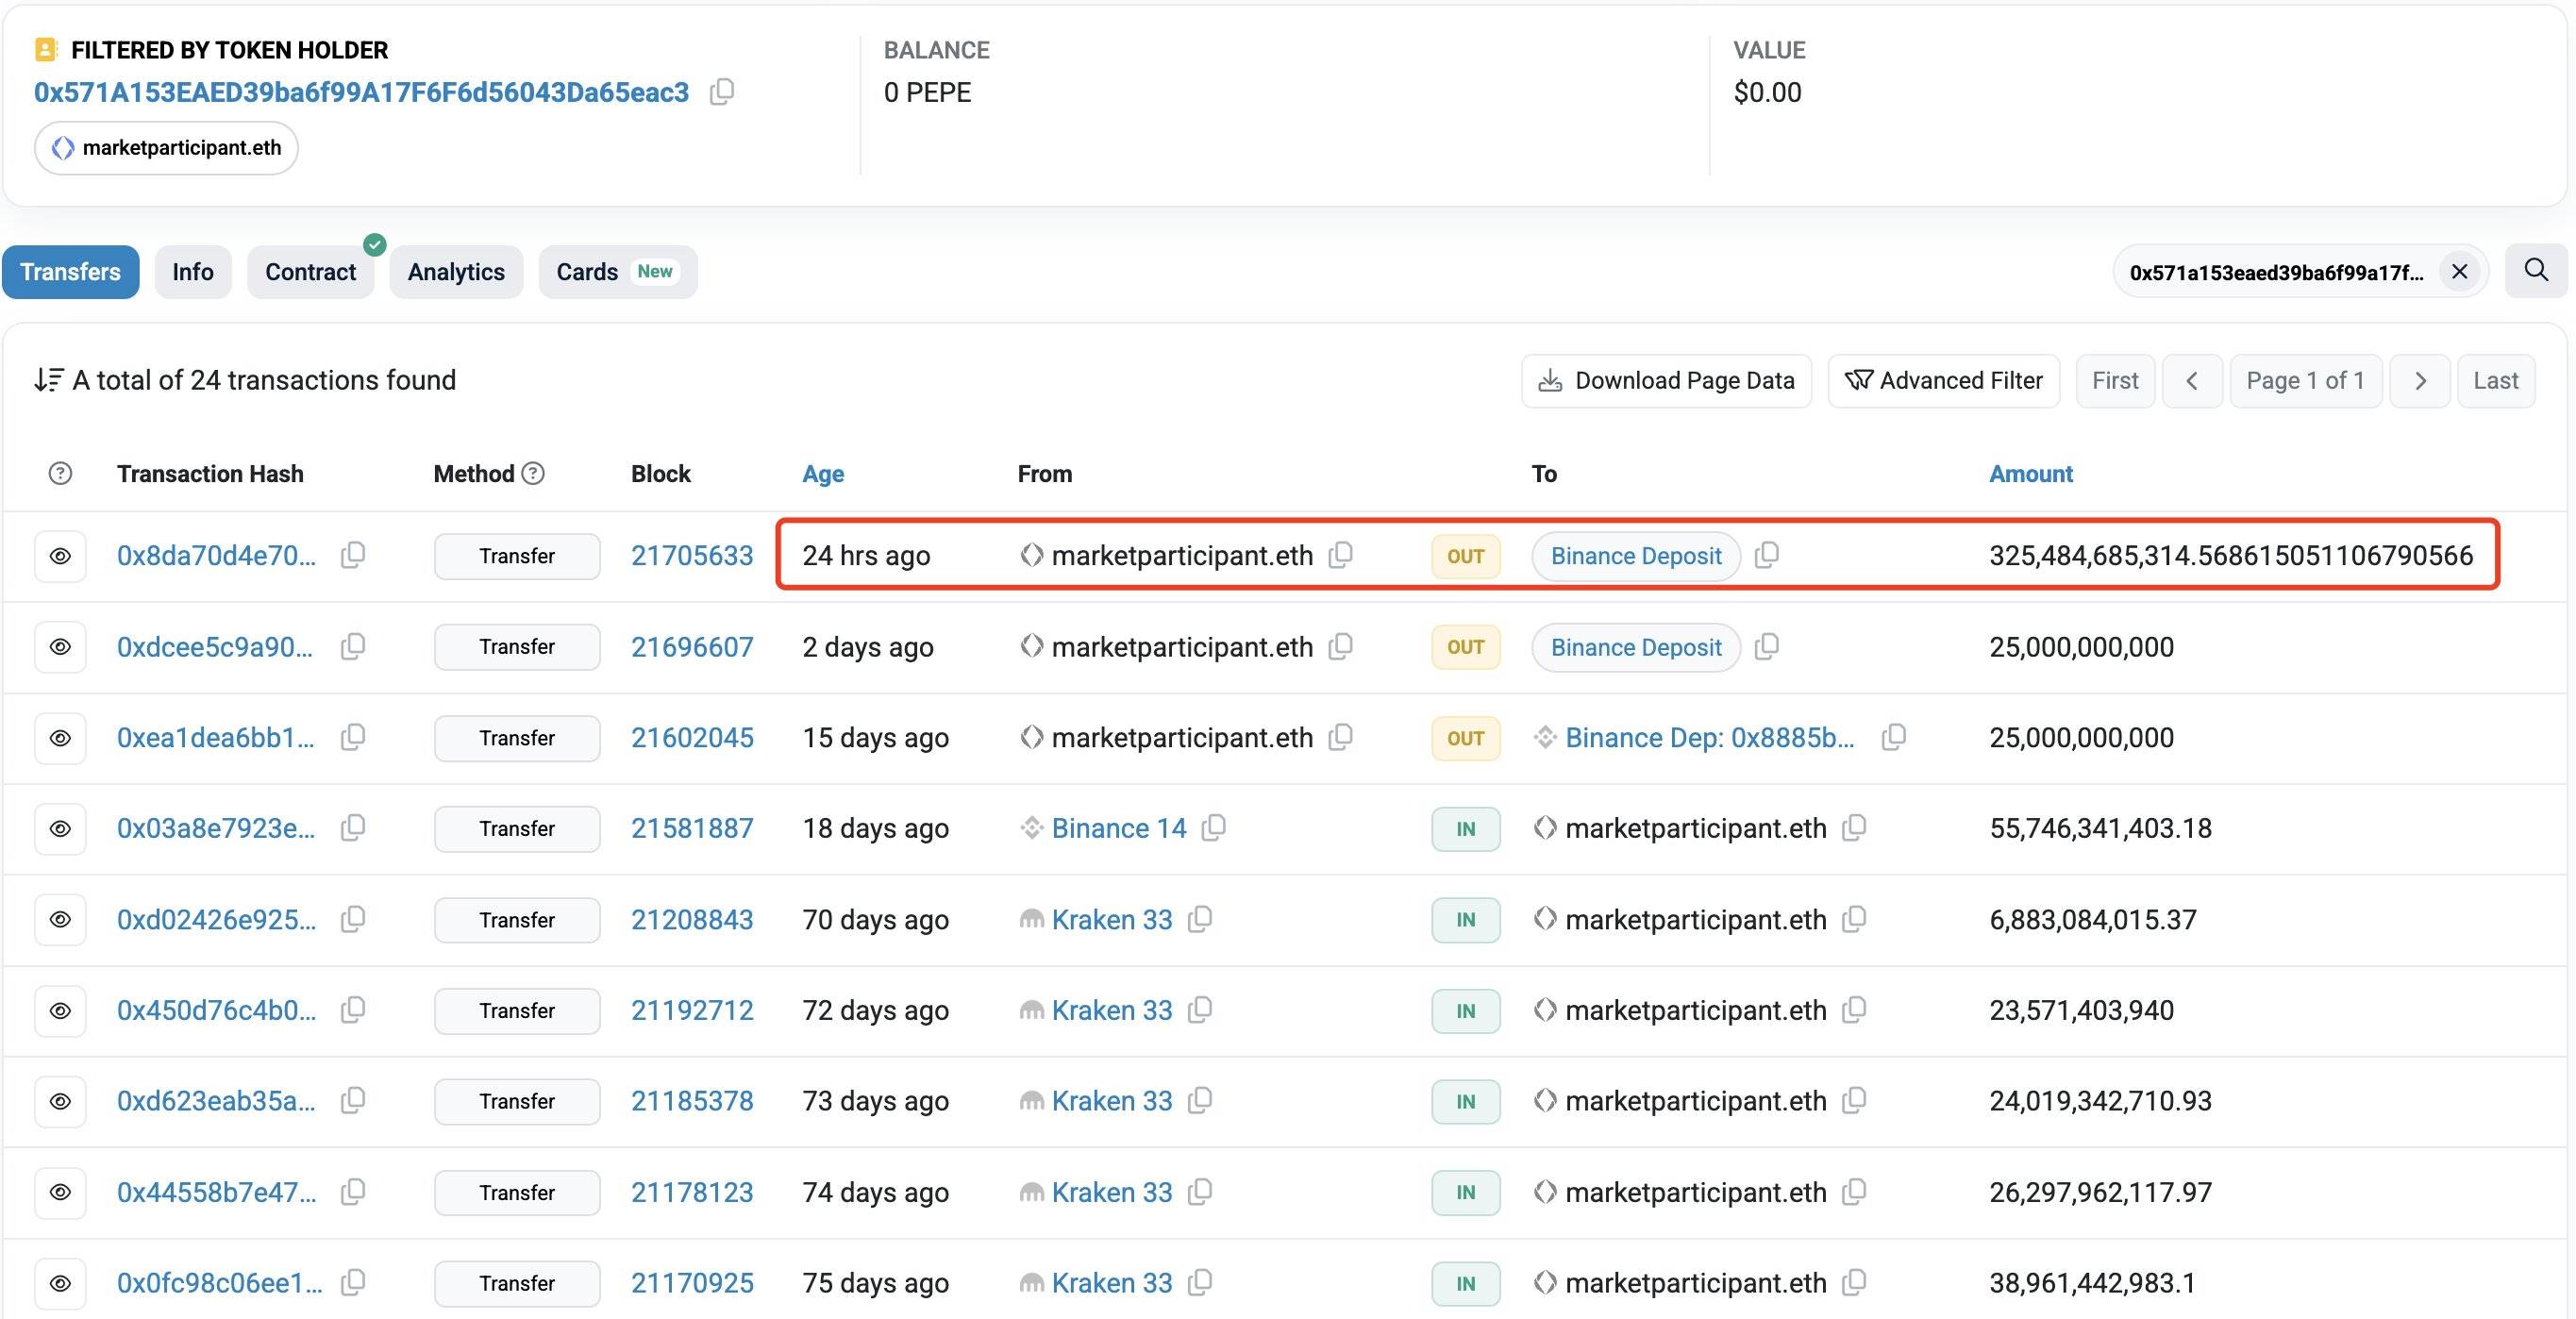Toggle eye preview for transaction 0xdcee5c9a90

(60, 647)
